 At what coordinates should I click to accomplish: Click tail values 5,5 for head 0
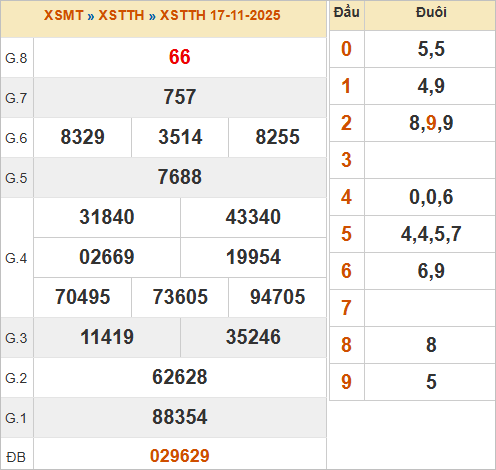[x=431, y=49]
